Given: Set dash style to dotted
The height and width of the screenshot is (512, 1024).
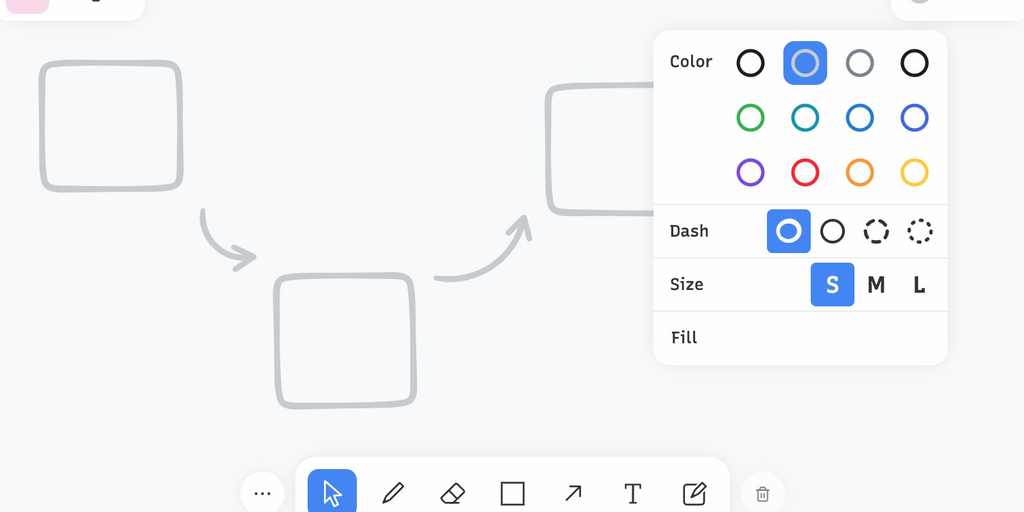Looking at the screenshot, I should click(x=920, y=231).
